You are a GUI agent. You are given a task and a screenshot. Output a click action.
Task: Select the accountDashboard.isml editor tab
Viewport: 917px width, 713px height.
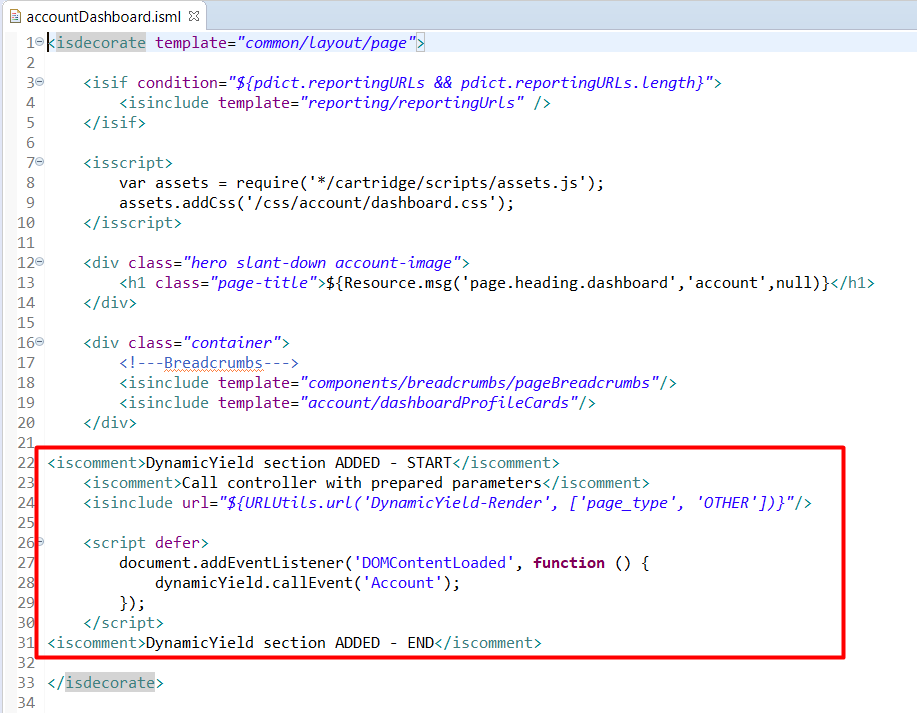(x=104, y=16)
